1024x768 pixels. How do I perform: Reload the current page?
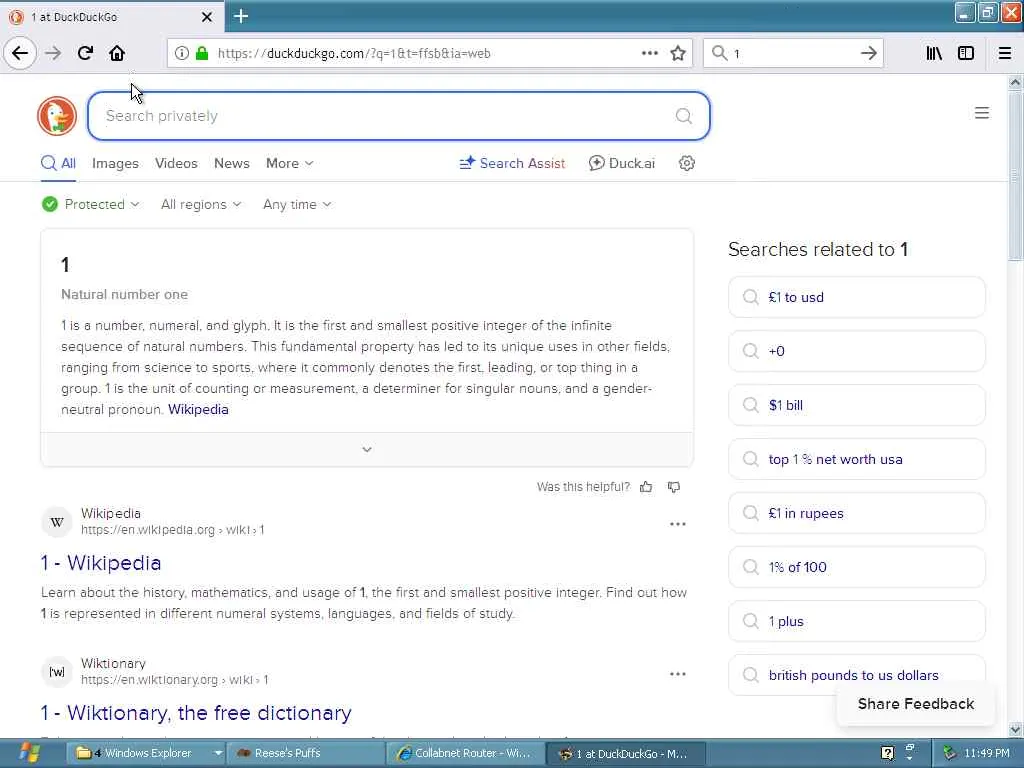(85, 53)
